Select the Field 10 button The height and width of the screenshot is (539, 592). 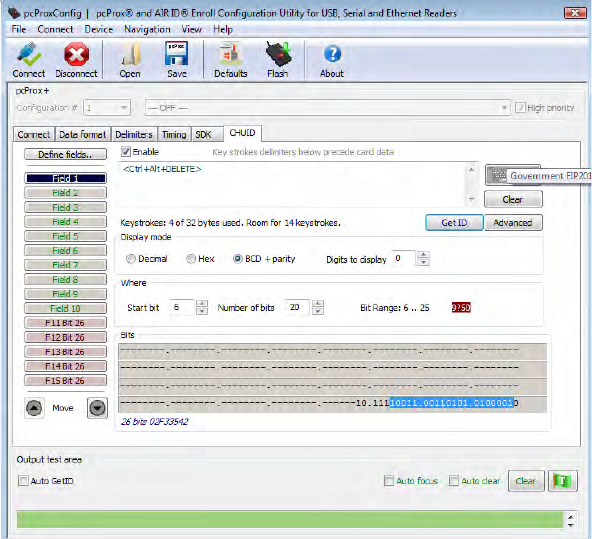(x=65, y=308)
